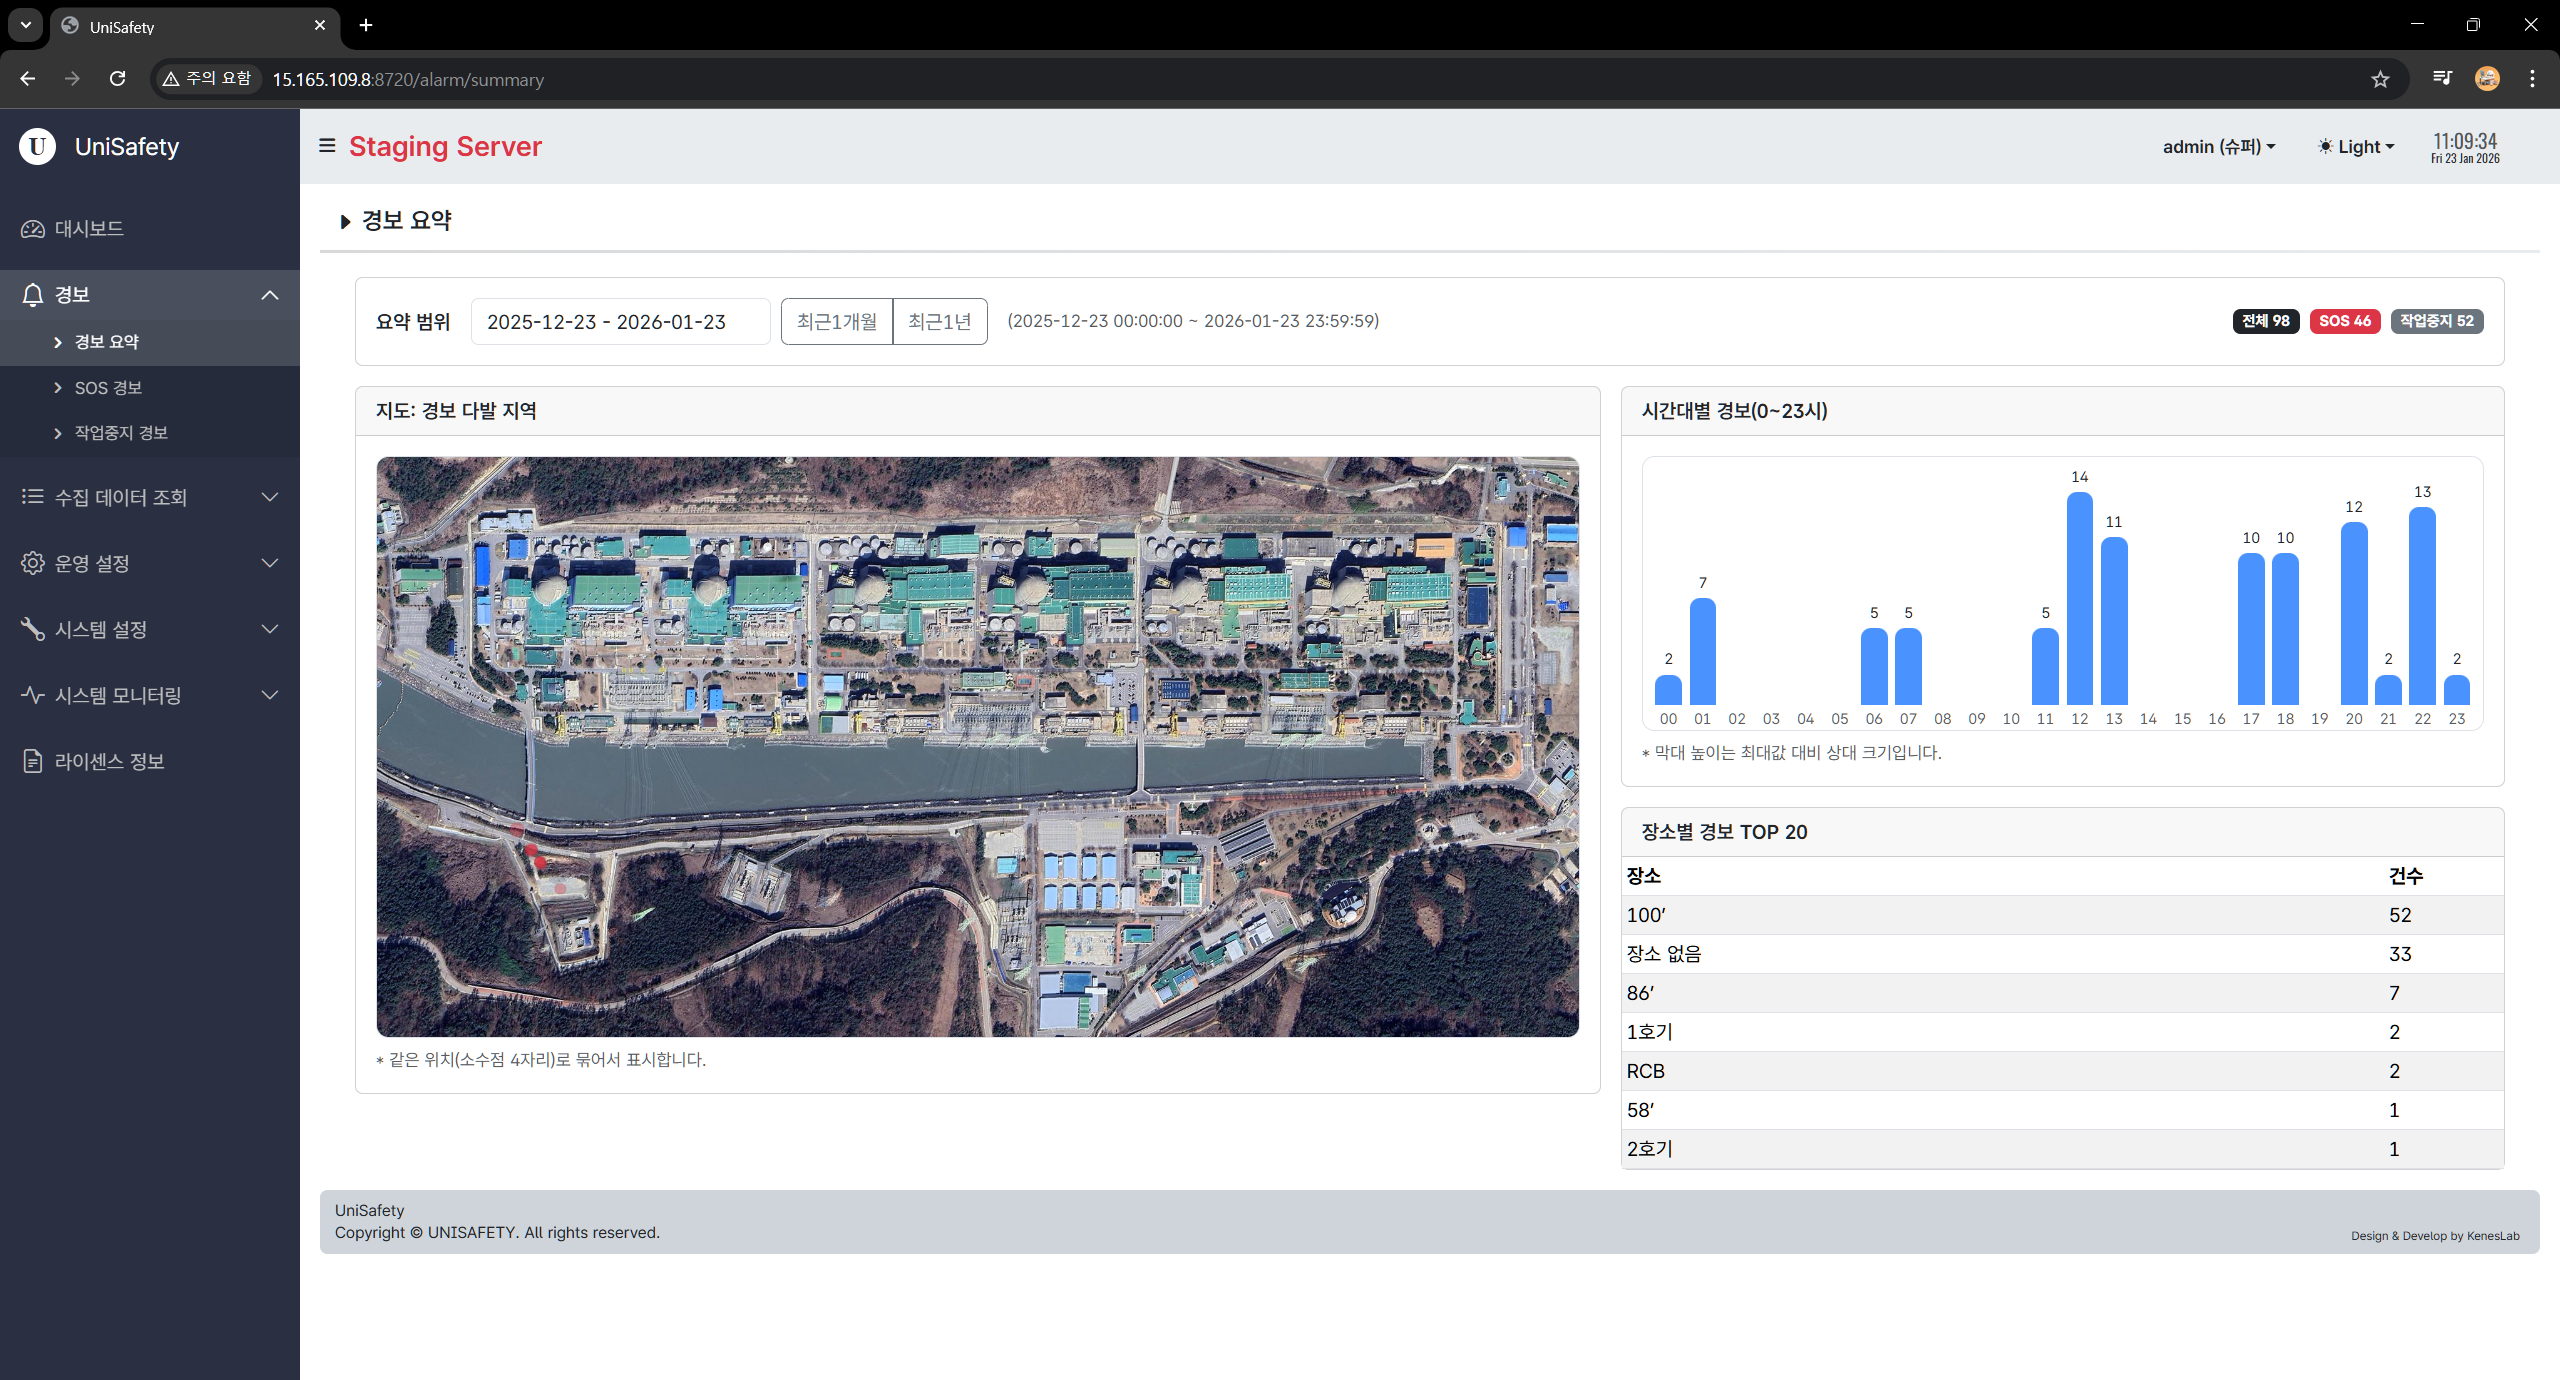Click the browser address bar URL
Screen dimensions: 2560x1380
point(408,79)
